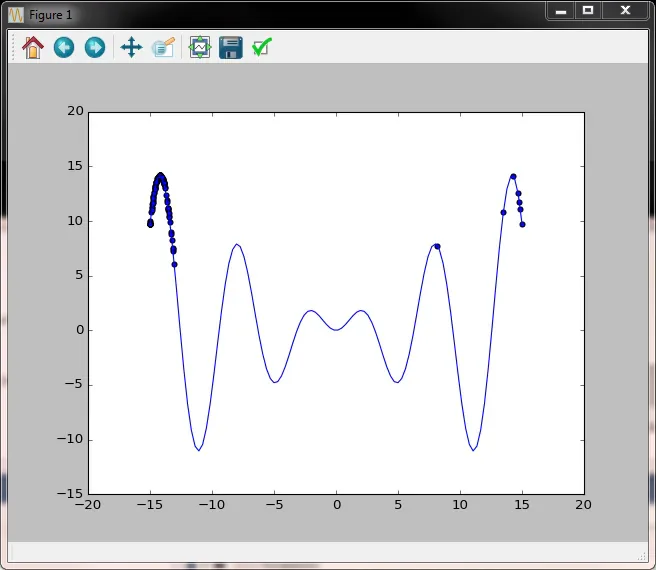Minimize the Figure 1 window
Image resolution: width=656 pixels, height=570 pixels.
coord(561,11)
